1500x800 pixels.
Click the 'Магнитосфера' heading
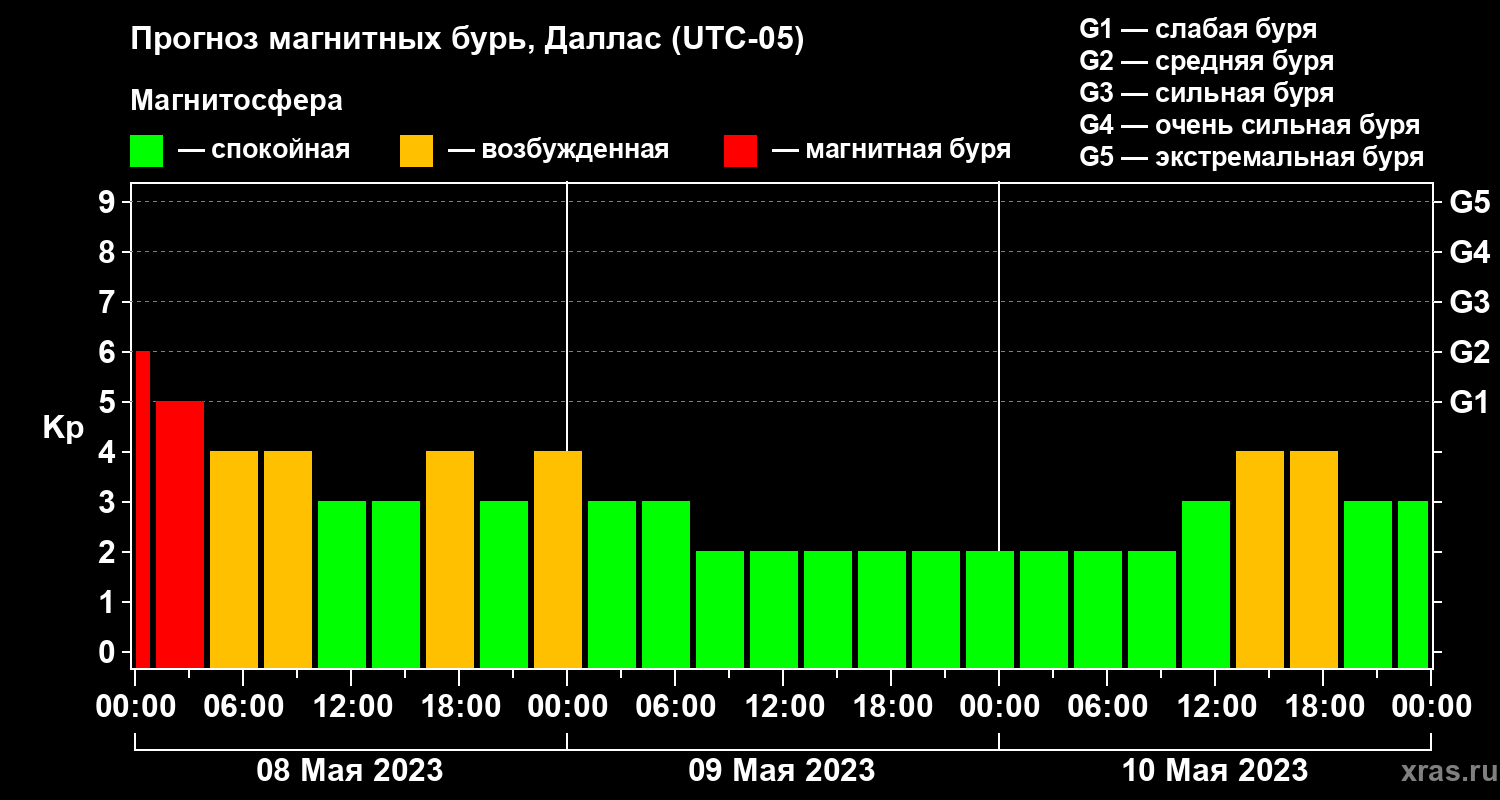[237, 101]
